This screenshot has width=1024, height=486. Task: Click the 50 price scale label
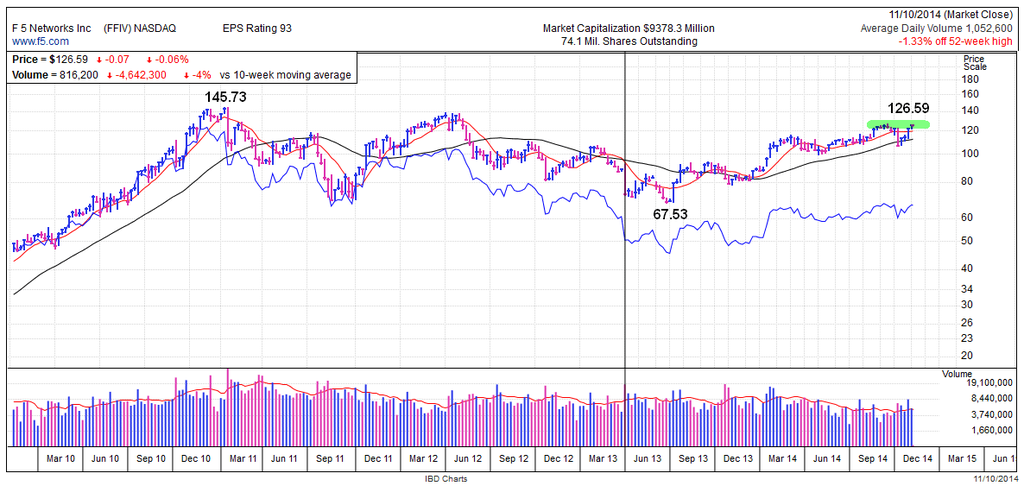tap(969, 240)
